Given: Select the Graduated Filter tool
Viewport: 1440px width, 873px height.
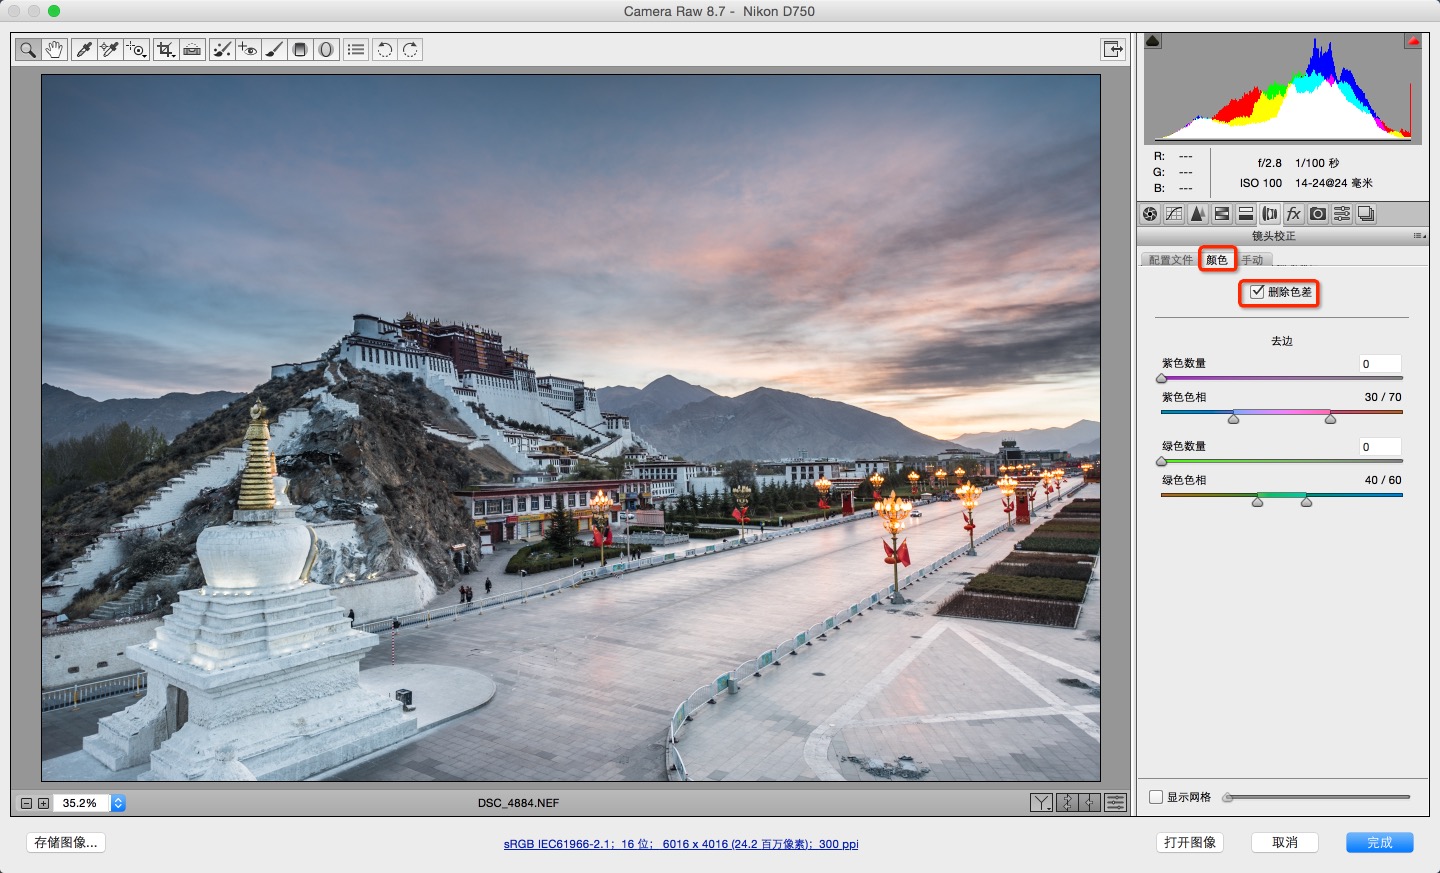Looking at the screenshot, I should pyautogui.click(x=300, y=49).
